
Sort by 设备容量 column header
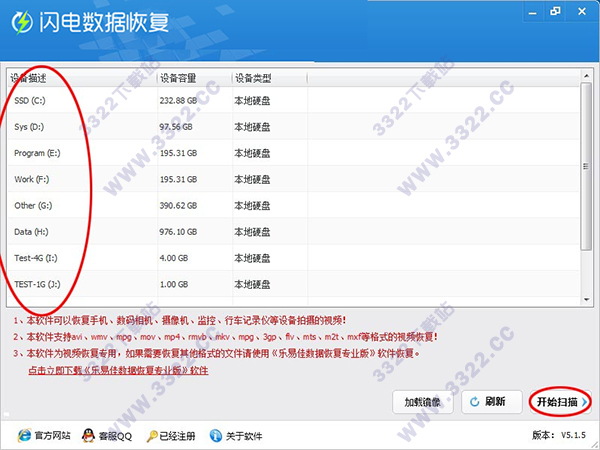click(195, 78)
